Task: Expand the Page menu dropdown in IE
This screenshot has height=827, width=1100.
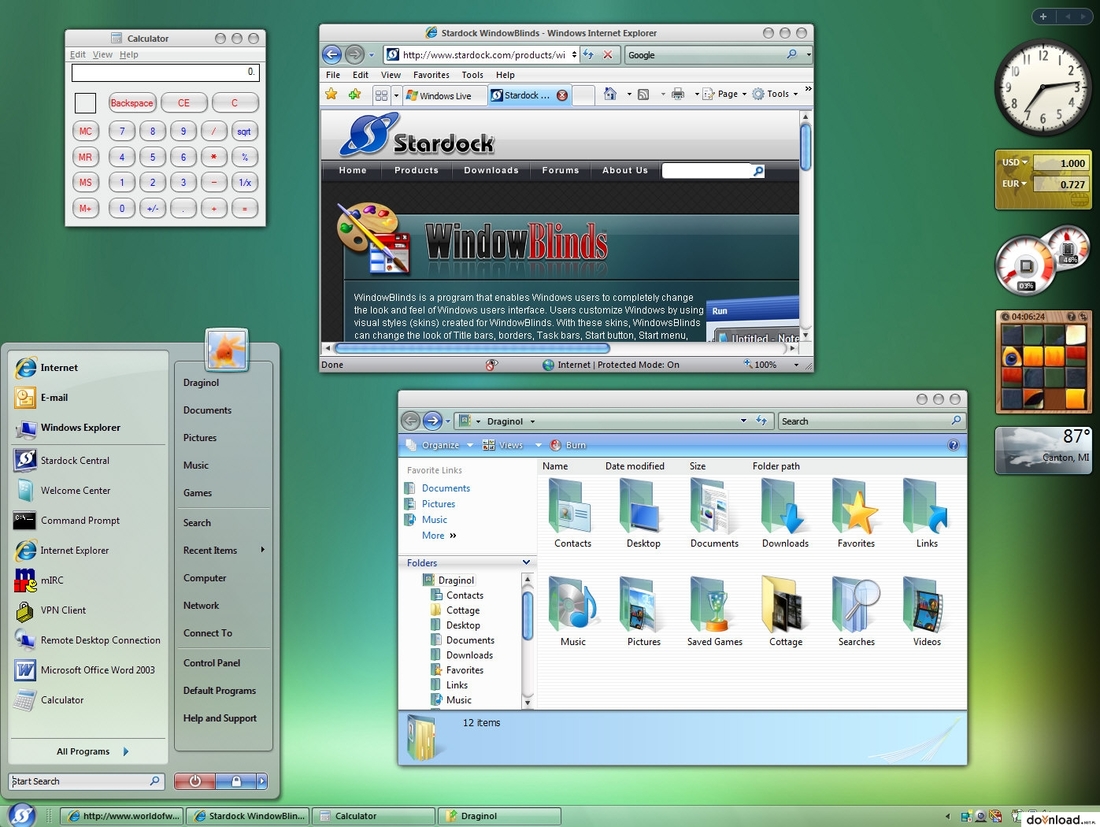Action: [744, 94]
